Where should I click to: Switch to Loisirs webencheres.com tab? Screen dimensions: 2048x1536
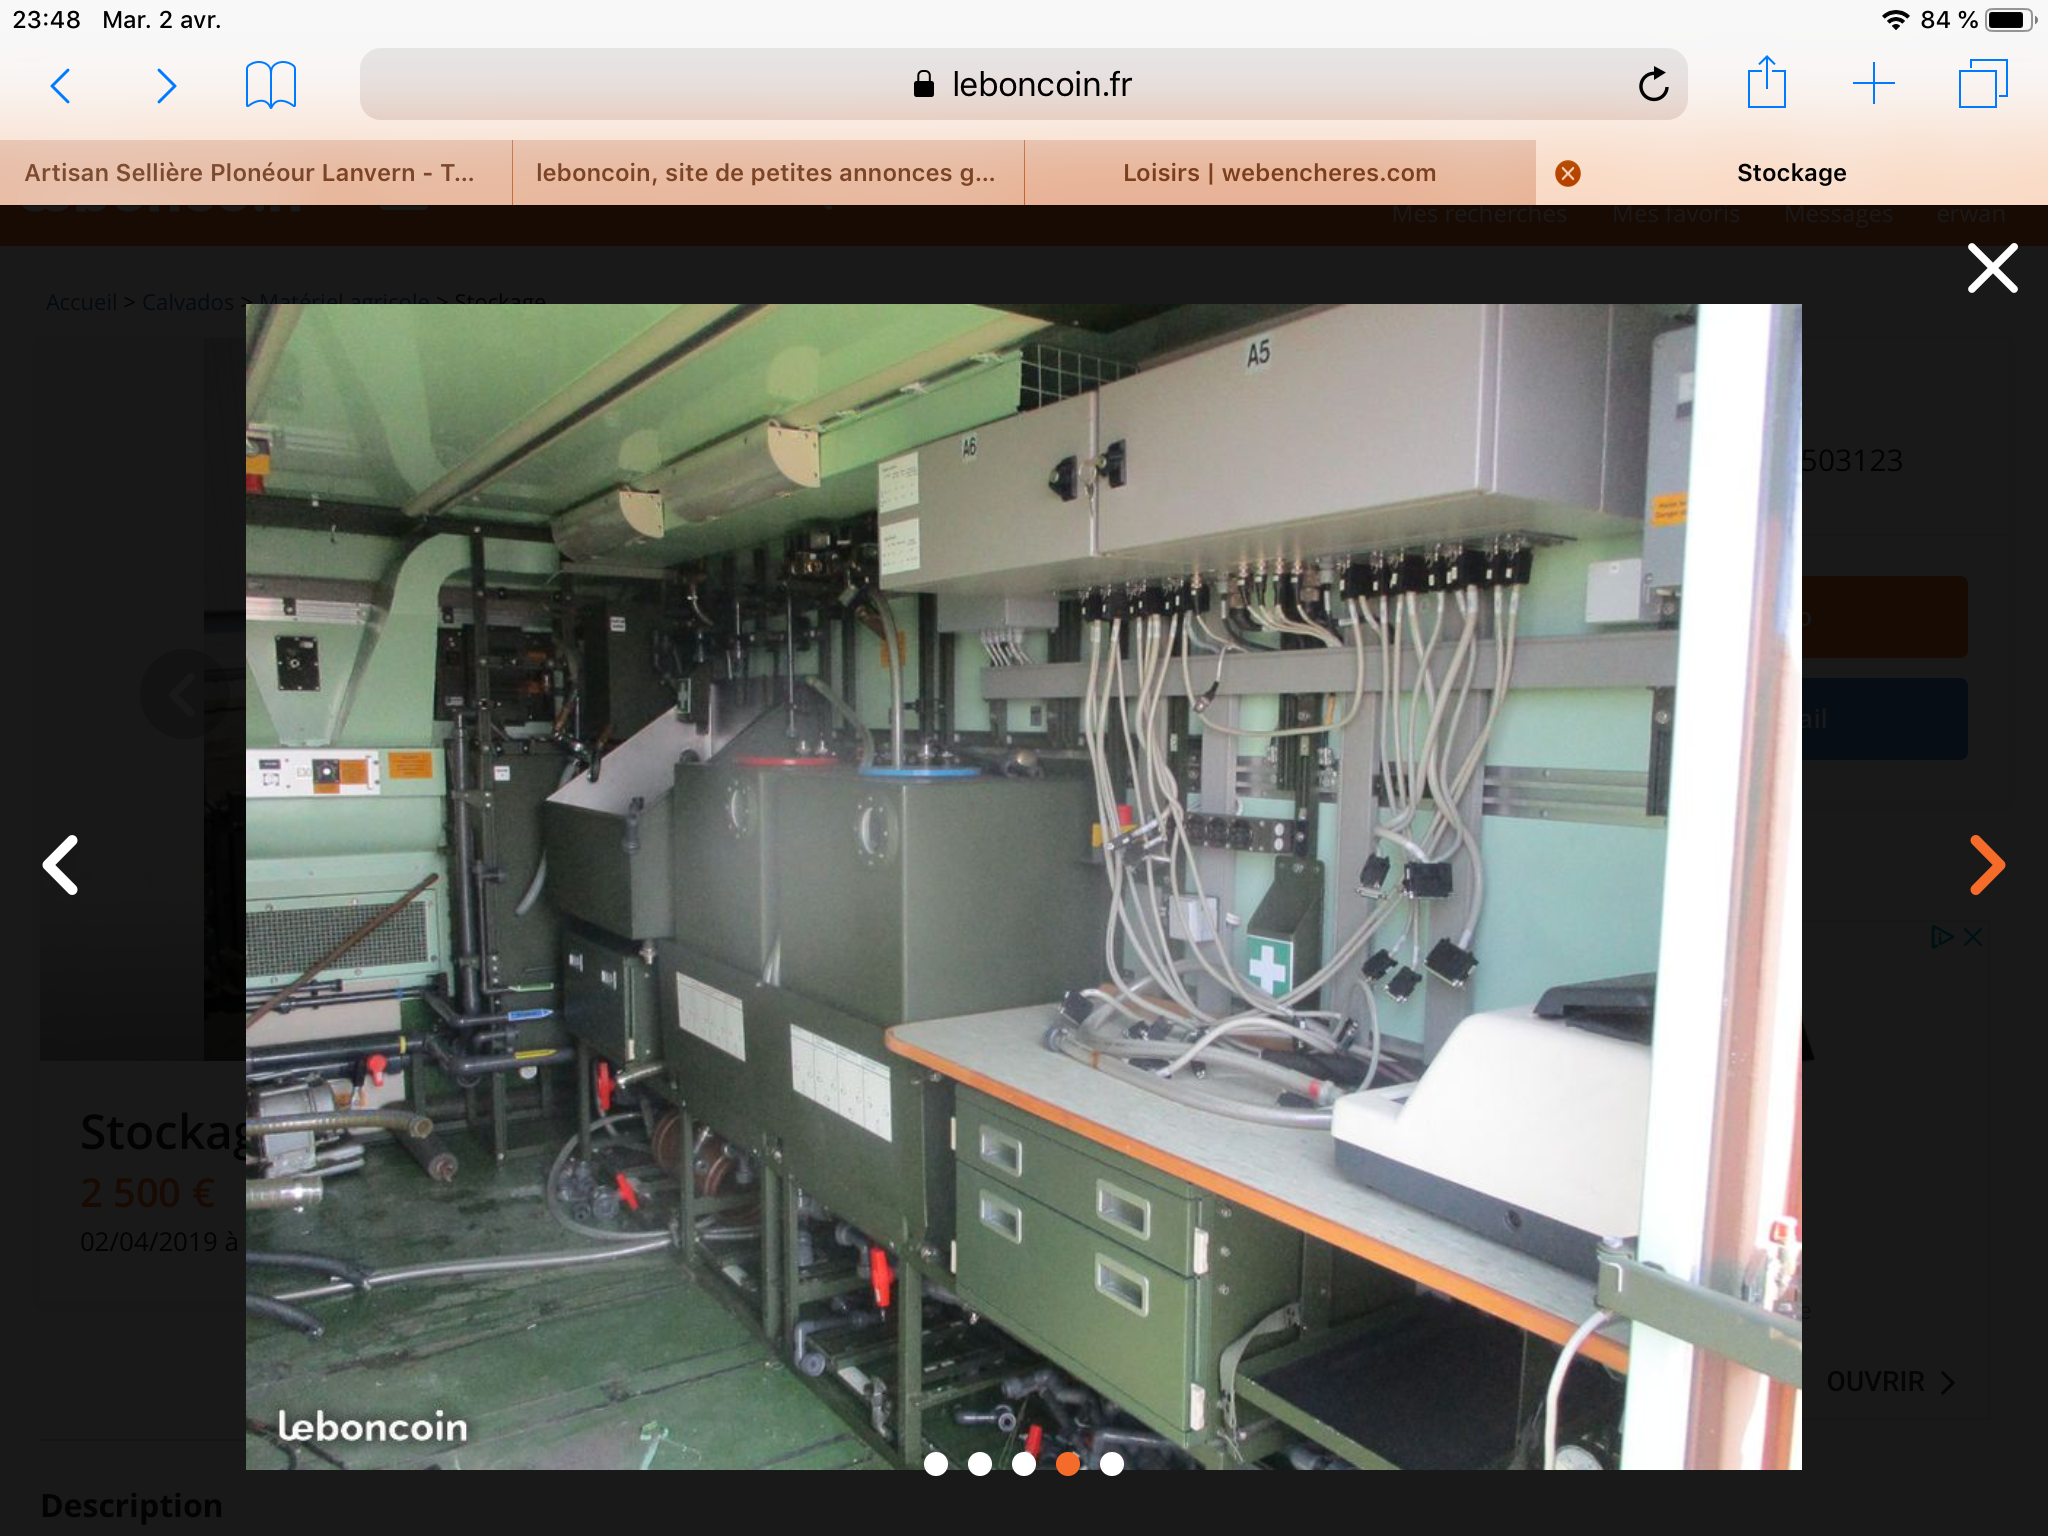(x=1279, y=173)
